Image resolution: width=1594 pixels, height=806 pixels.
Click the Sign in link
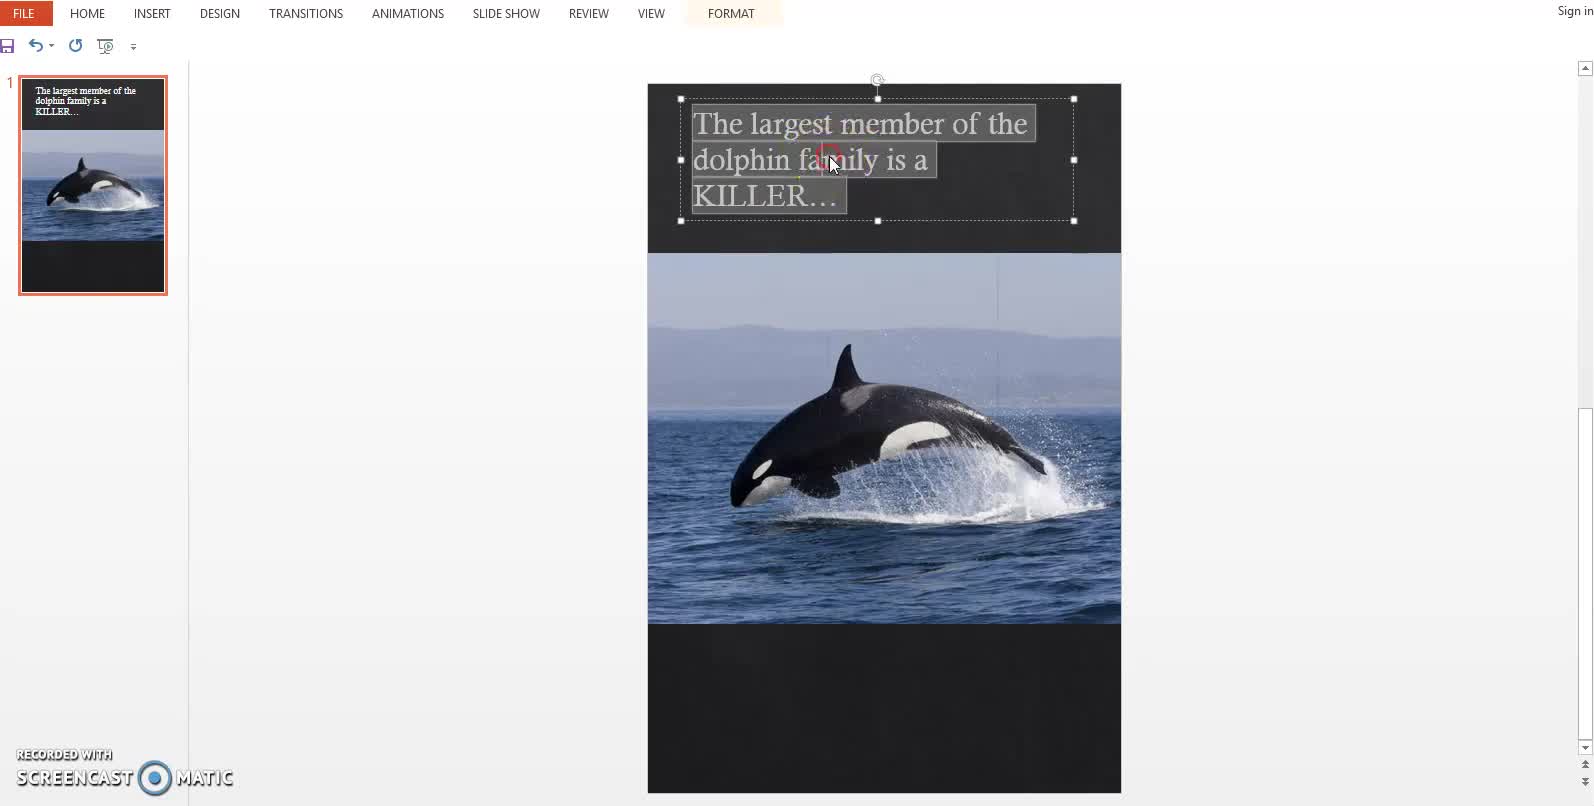(1575, 11)
